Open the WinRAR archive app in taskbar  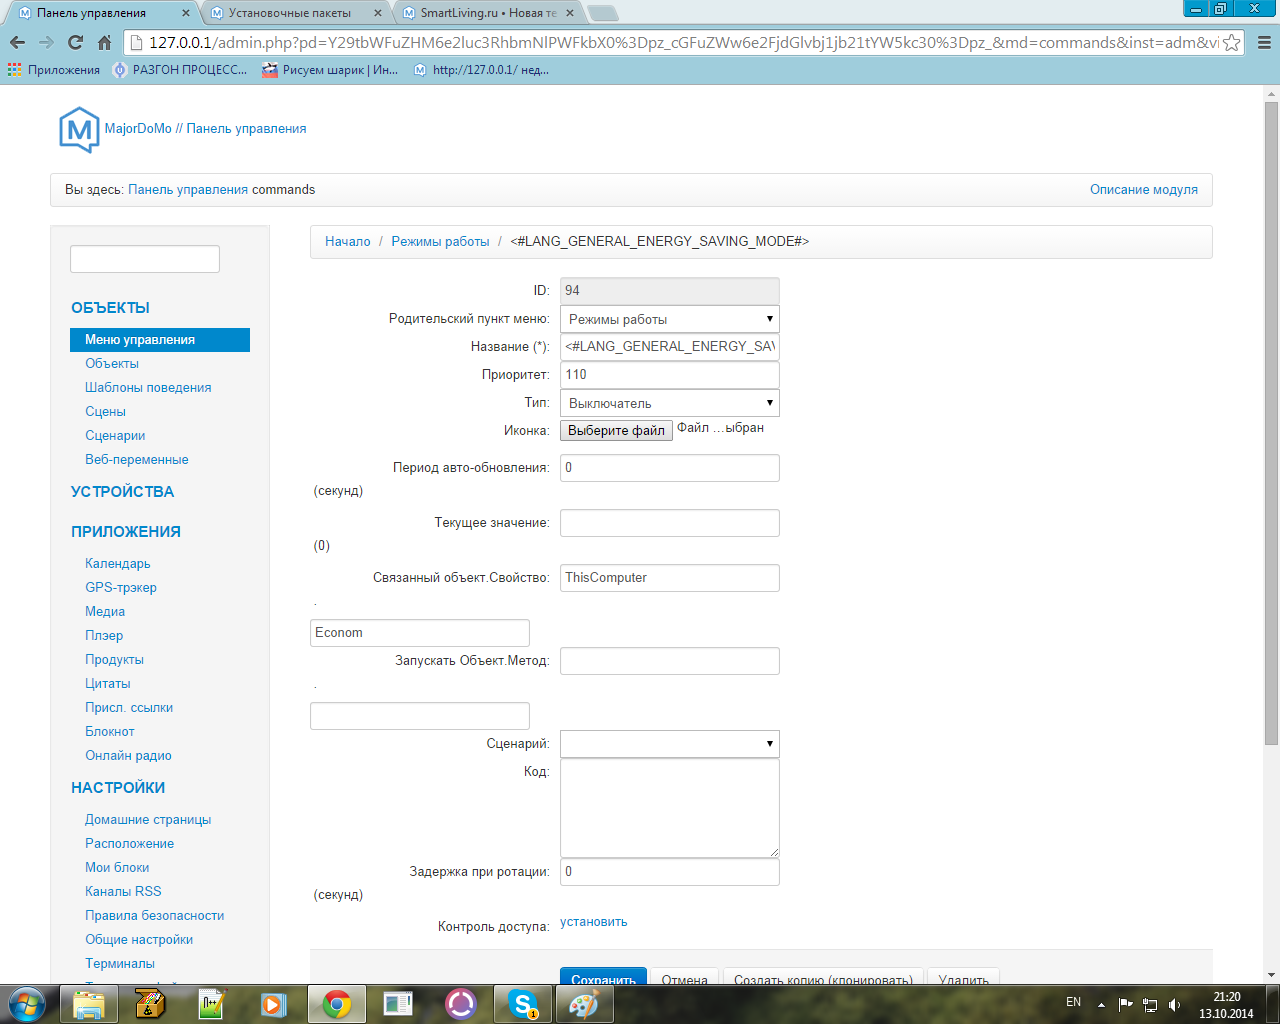(x=150, y=1004)
